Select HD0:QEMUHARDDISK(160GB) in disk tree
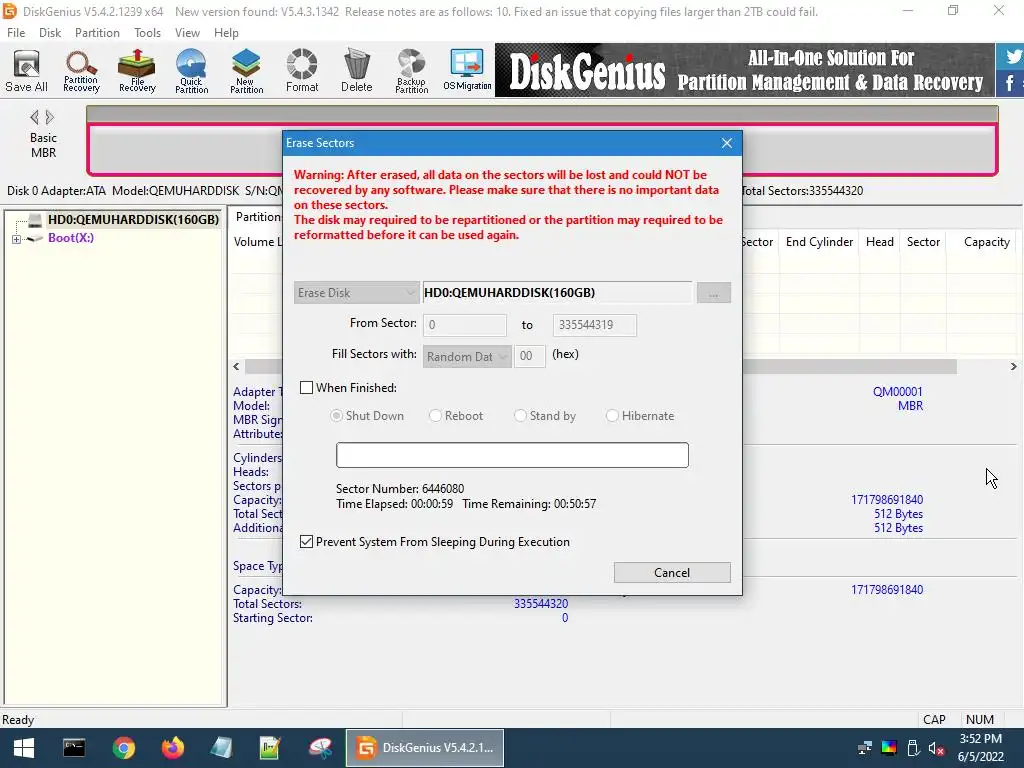 pyautogui.click(x=133, y=219)
